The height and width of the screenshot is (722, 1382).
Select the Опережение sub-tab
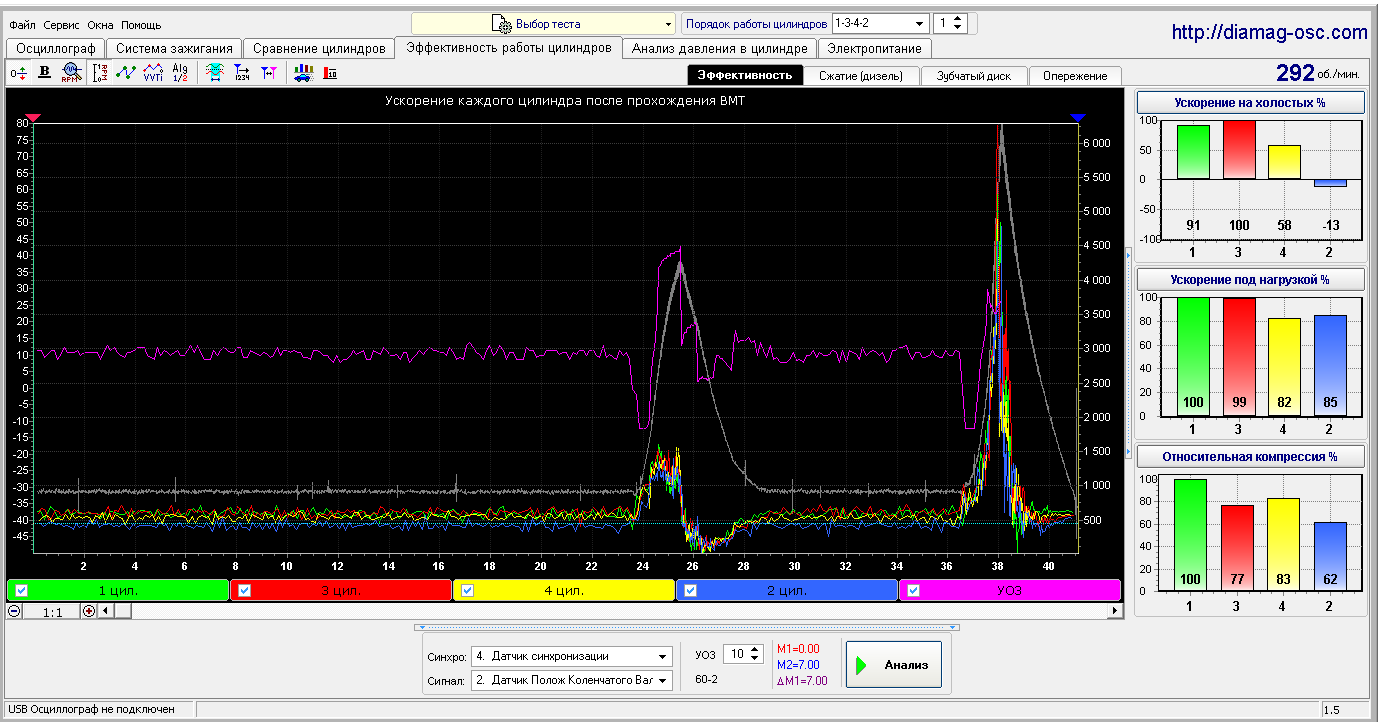pos(1075,76)
